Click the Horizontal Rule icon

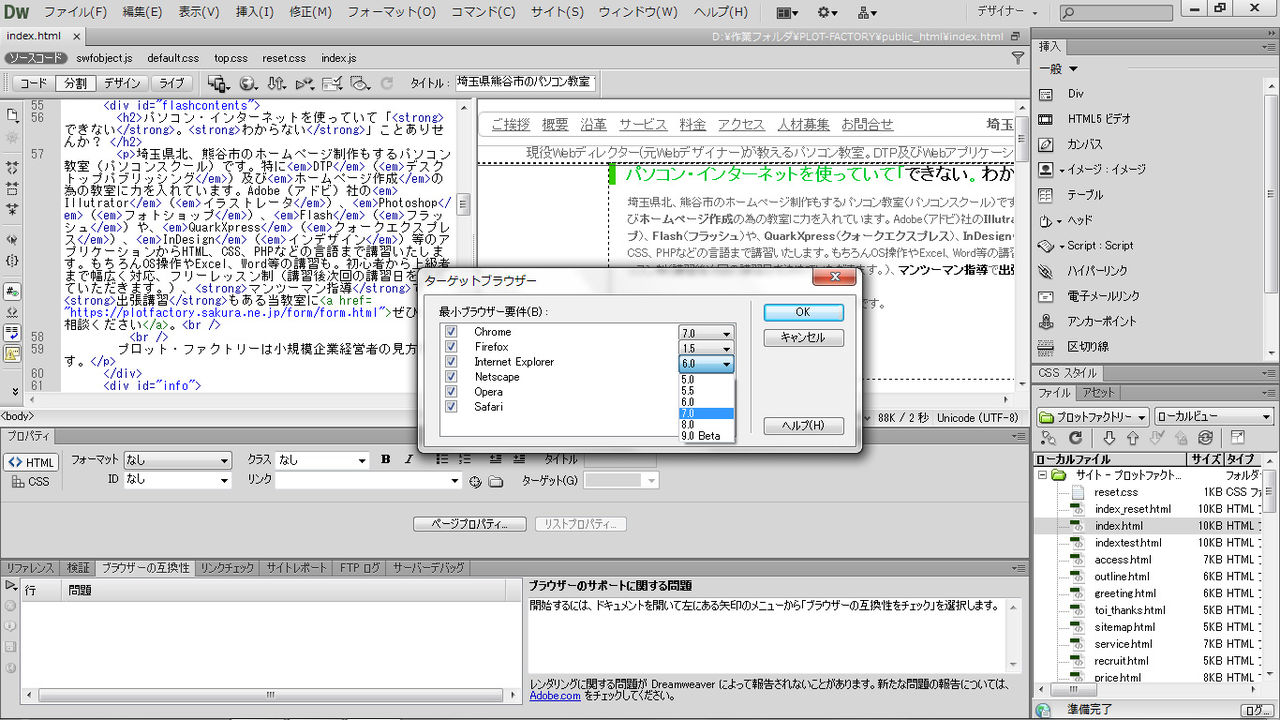[x=1046, y=347]
